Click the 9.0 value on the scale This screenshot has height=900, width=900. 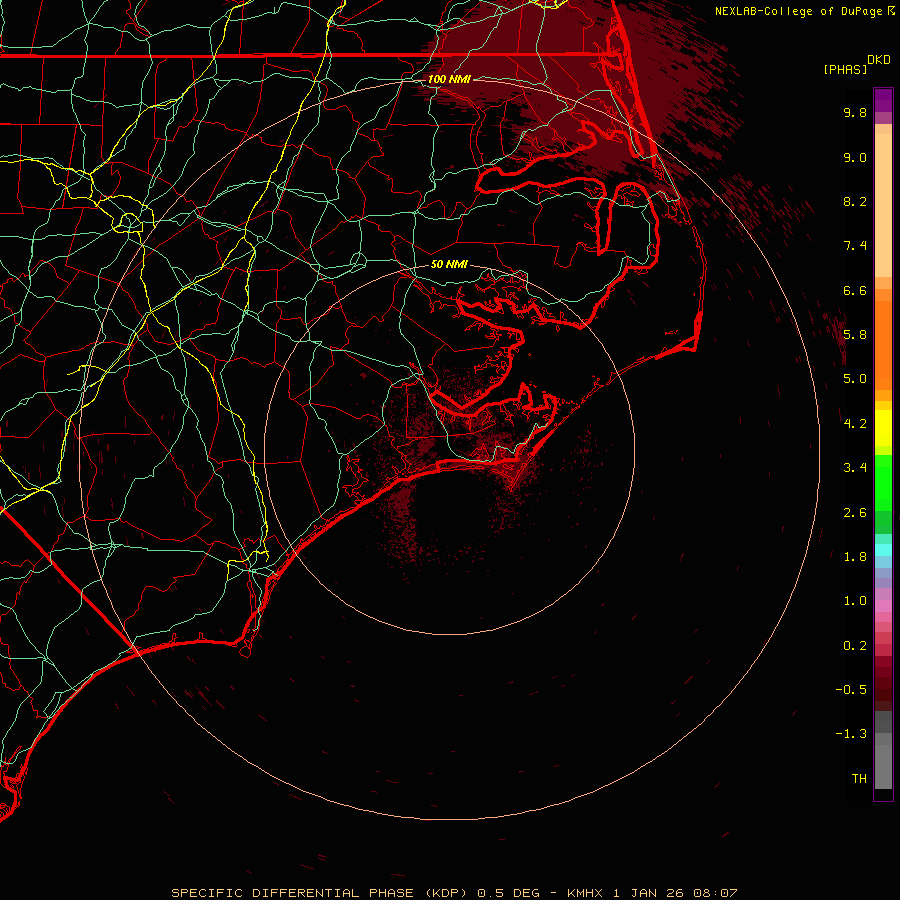pos(855,157)
